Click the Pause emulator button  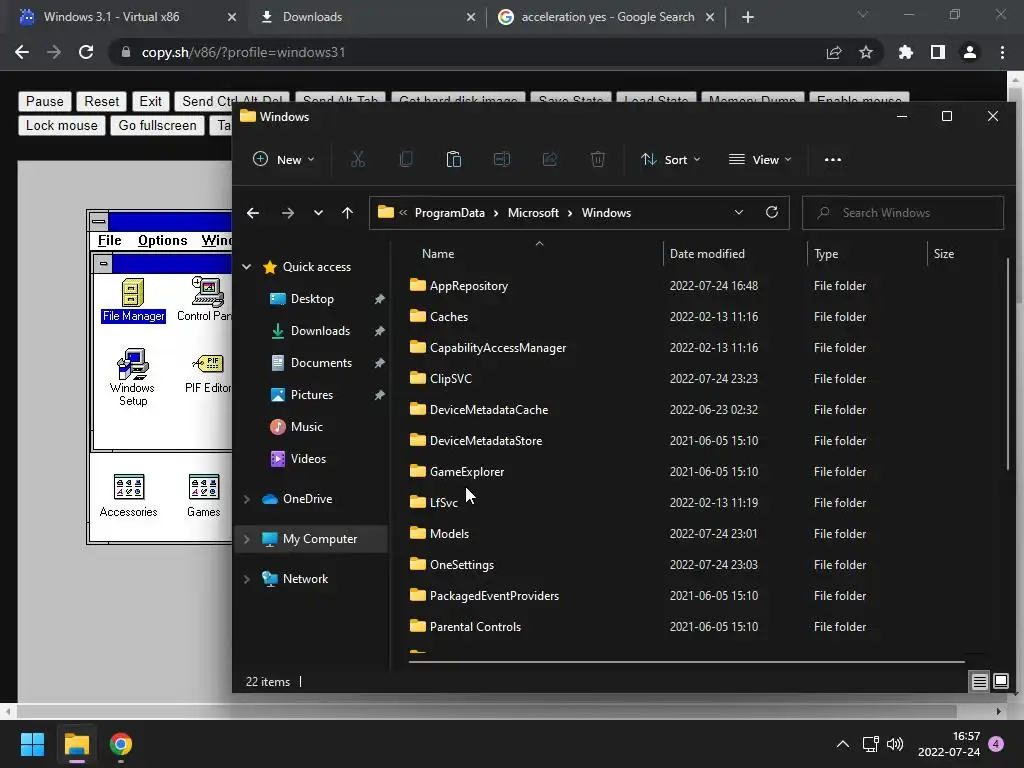click(x=44, y=101)
